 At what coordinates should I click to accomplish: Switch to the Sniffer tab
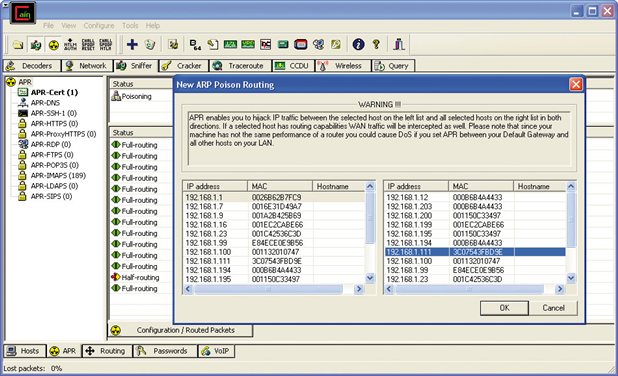pos(136,66)
